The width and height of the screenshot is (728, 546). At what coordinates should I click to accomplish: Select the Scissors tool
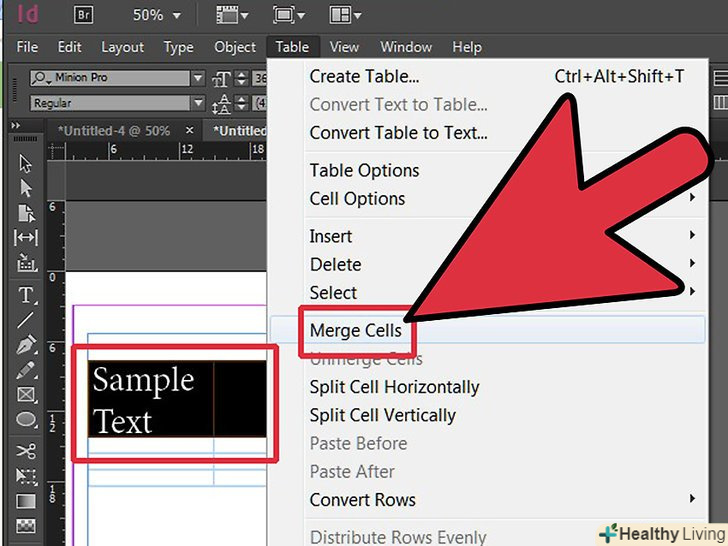(26, 451)
